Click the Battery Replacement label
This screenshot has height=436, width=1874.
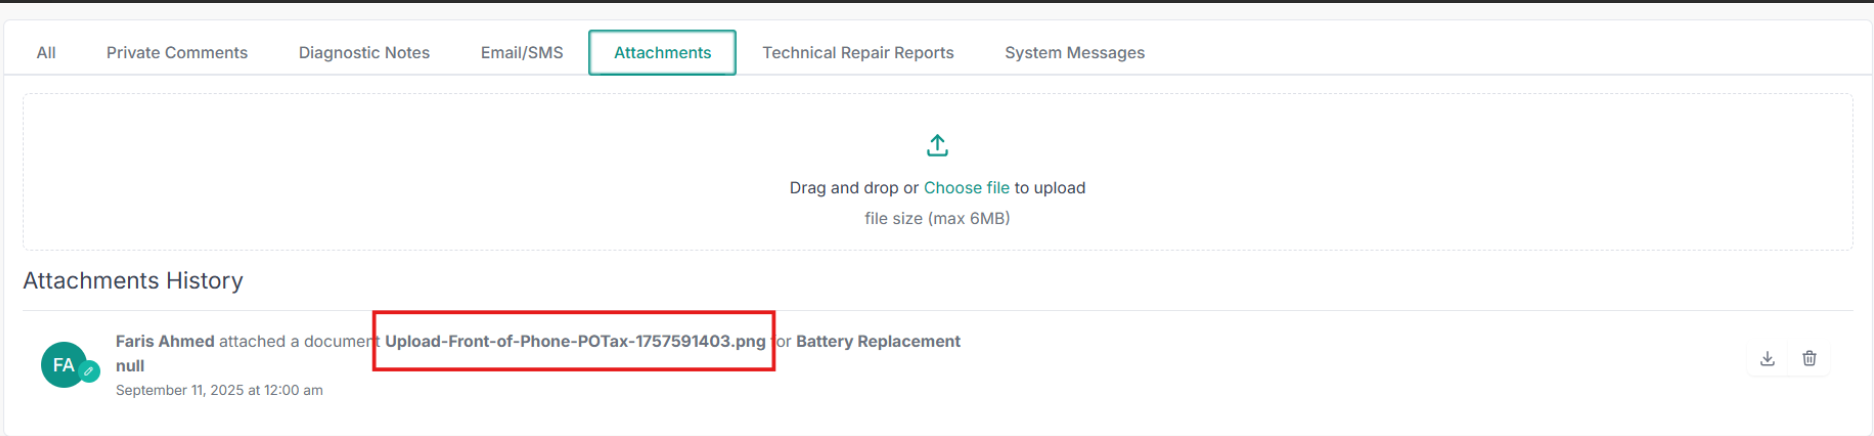tap(878, 341)
